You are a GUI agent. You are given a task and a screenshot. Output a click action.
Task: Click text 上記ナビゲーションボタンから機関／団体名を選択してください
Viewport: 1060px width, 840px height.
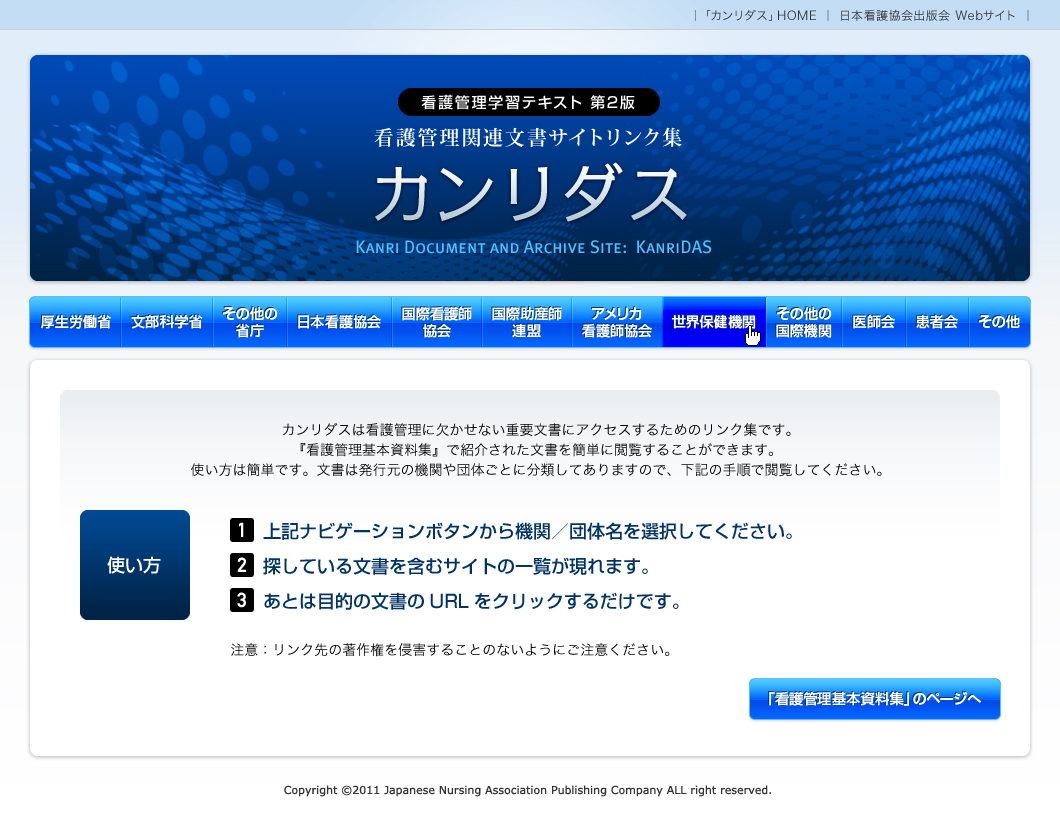point(529,531)
